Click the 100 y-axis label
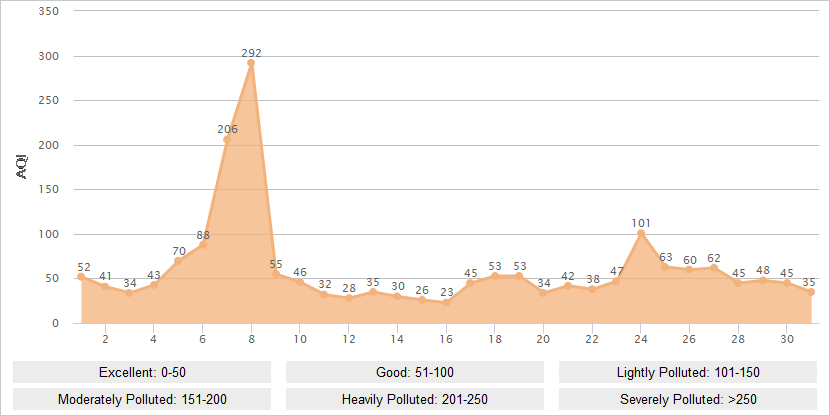 pyautogui.click(x=49, y=234)
